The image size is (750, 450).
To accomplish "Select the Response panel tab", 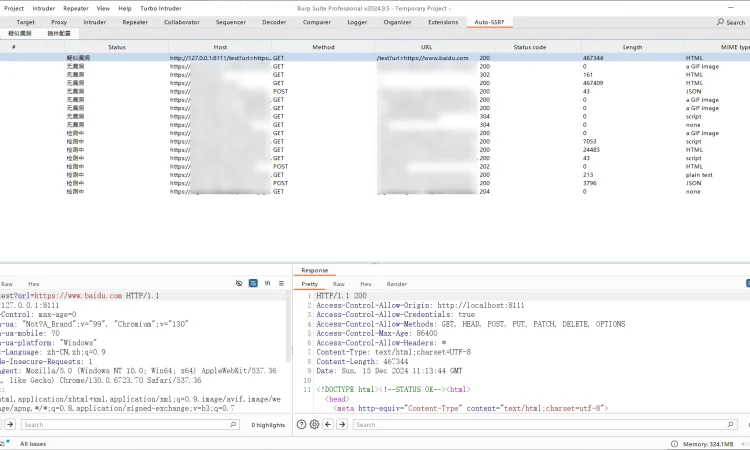I will coord(314,270).
